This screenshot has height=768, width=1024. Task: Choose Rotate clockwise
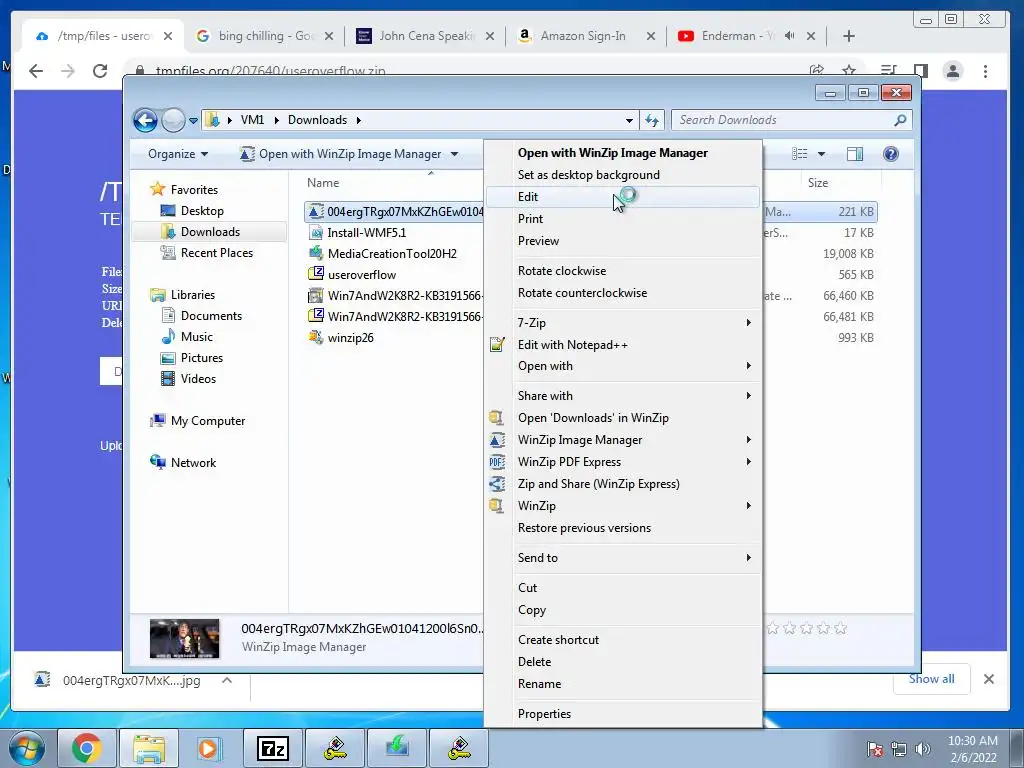[x=622, y=271]
